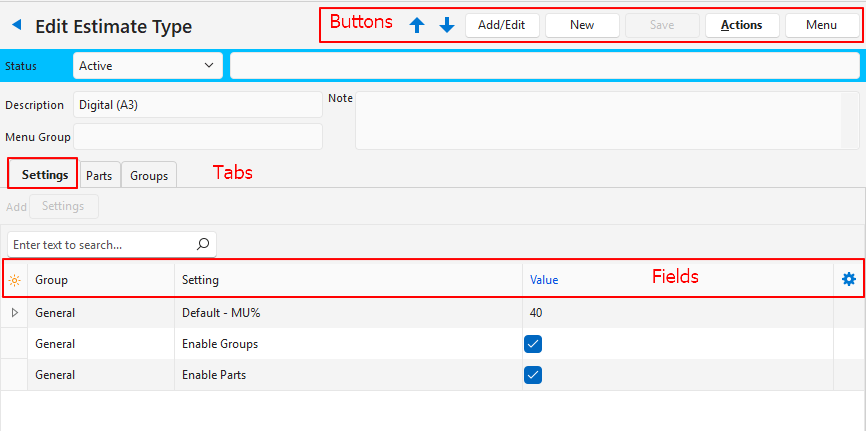Image resolution: width=866 pixels, height=431 pixels.
Task: Expand the Default - MU% row
Action: pos(14,313)
